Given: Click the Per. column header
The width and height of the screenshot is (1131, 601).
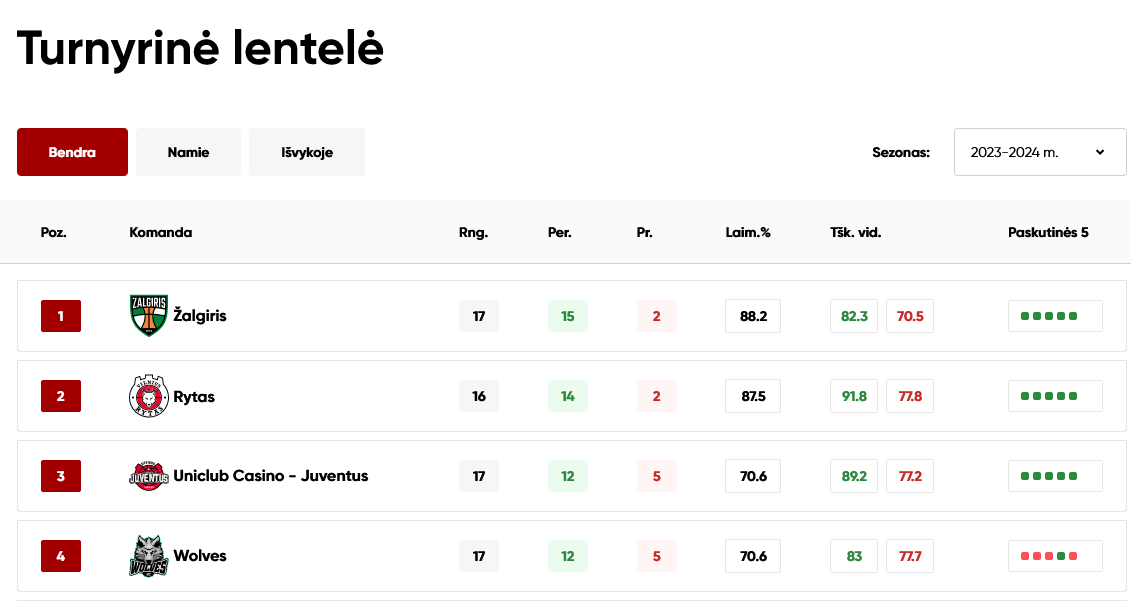Looking at the screenshot, I should [559, 232].
